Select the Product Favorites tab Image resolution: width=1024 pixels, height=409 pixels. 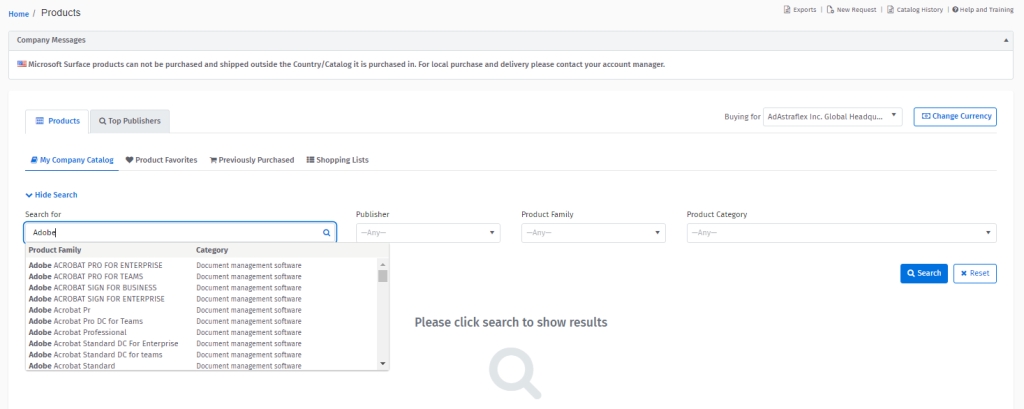click(x=161, y=160)
